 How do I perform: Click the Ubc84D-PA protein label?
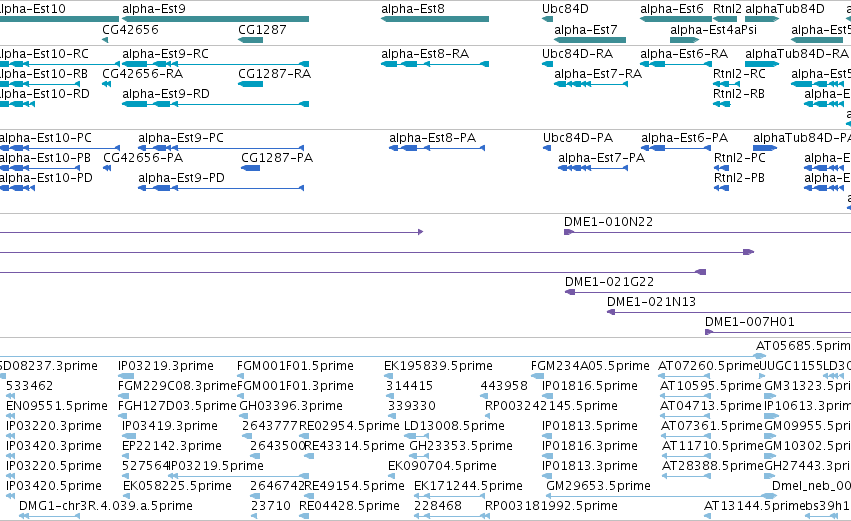point(578,138)
